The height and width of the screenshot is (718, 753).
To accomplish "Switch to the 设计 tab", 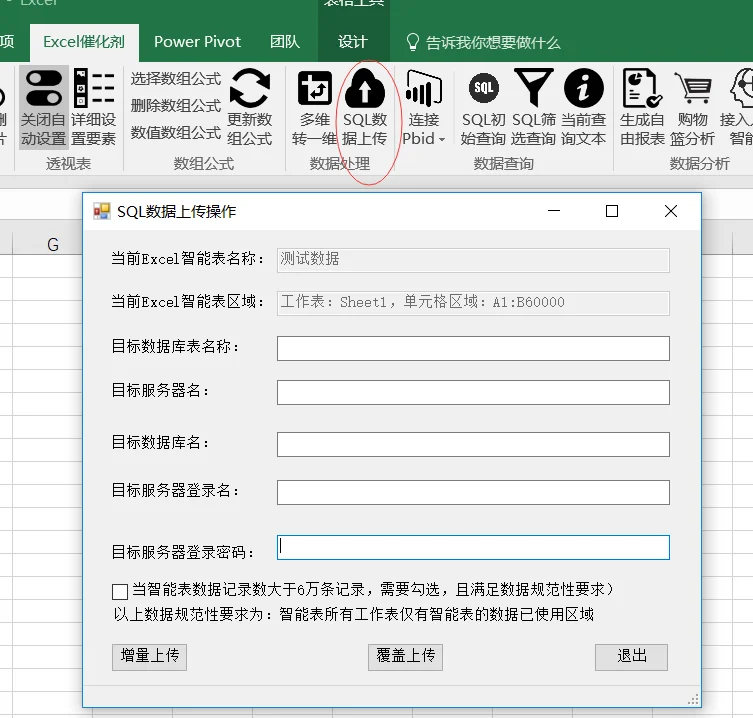I will pos(352,42).
